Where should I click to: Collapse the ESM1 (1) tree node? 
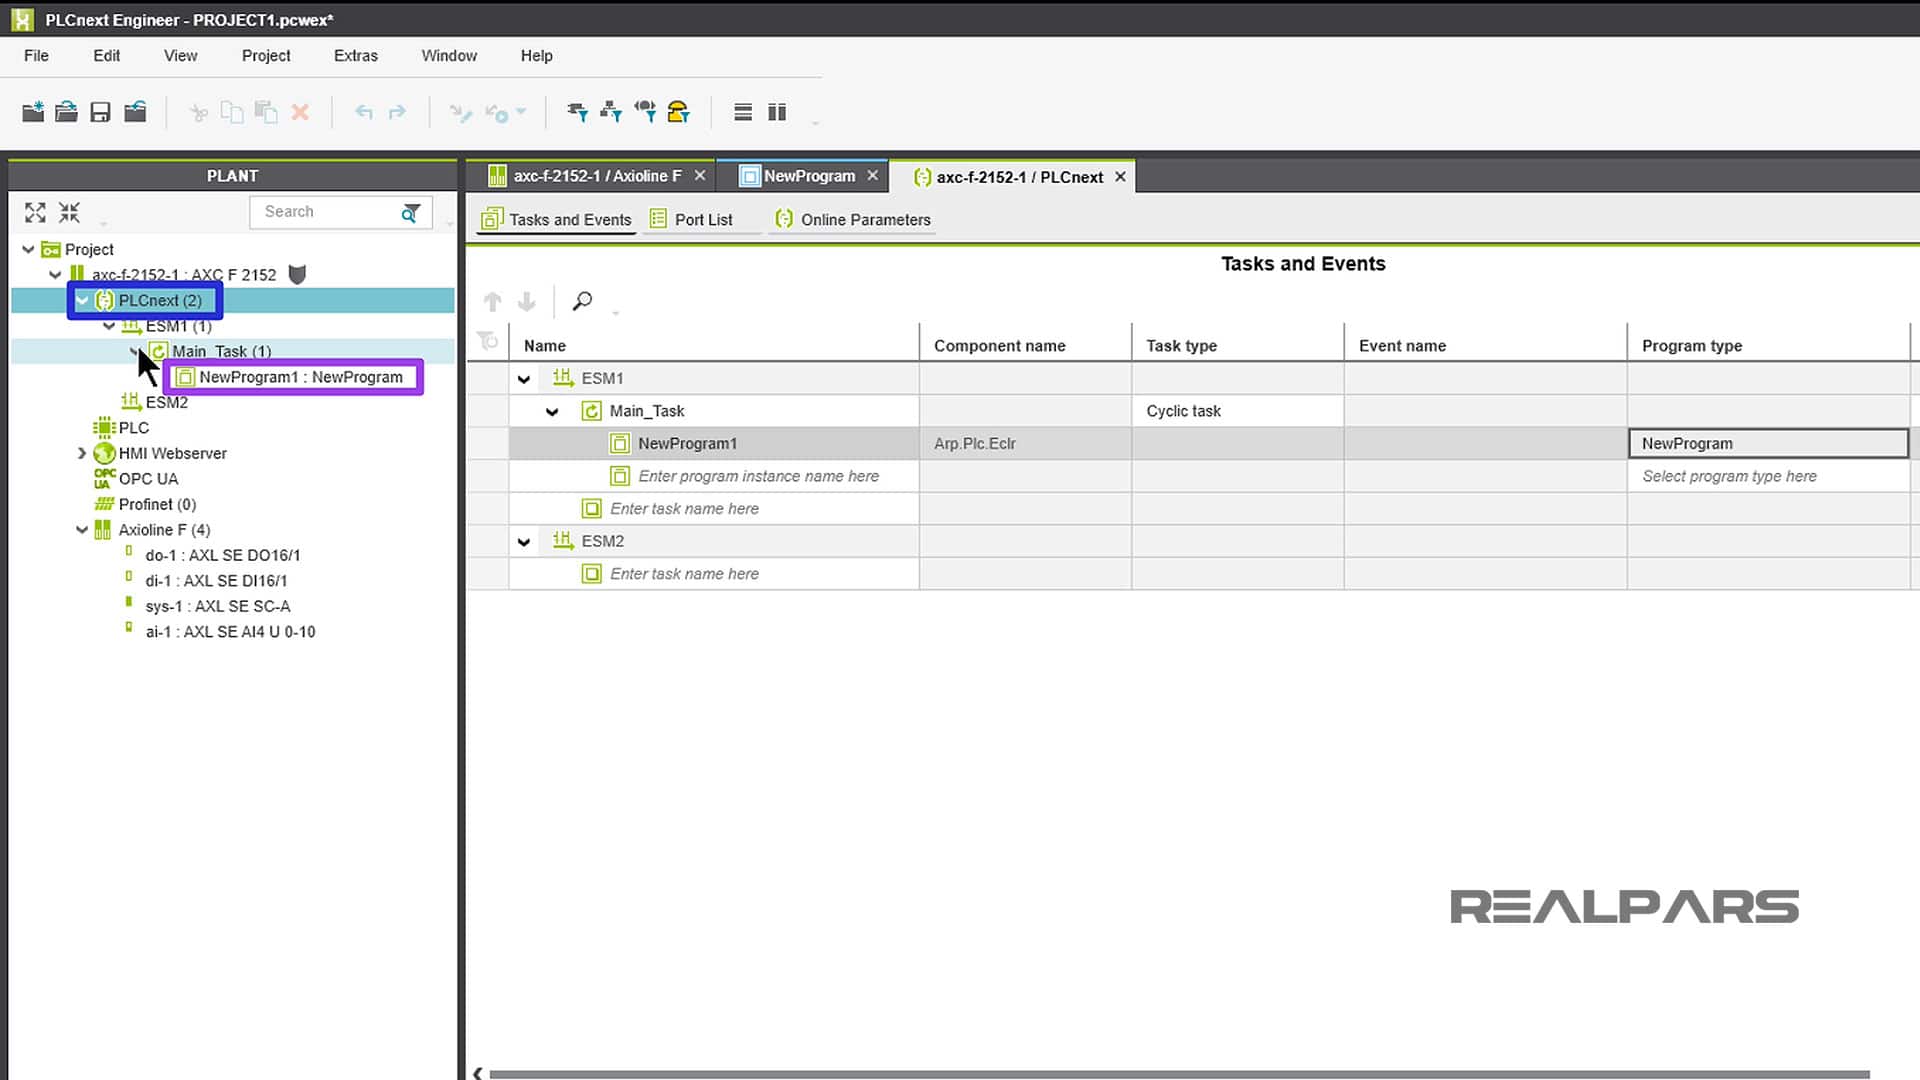click(x=109, y=326)
